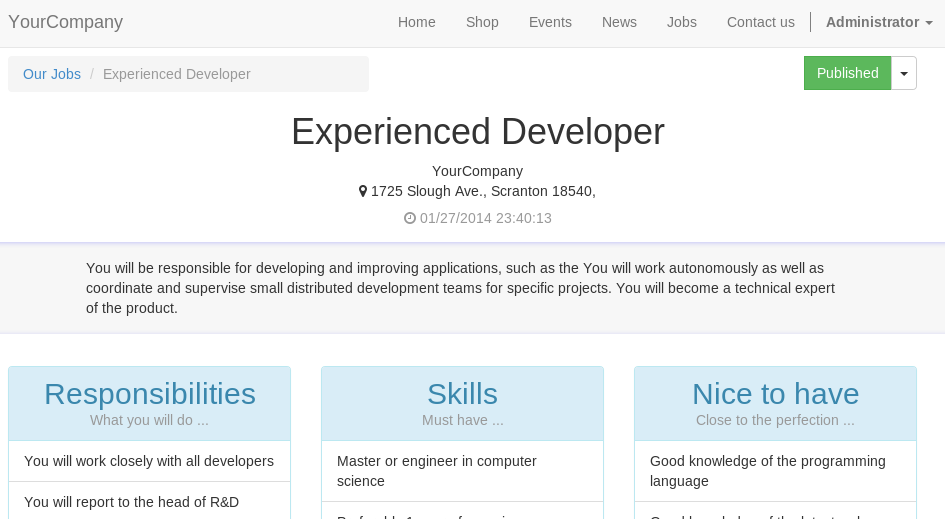
Task: Click the job description paragraph text
Action: (x=460, y=288)
